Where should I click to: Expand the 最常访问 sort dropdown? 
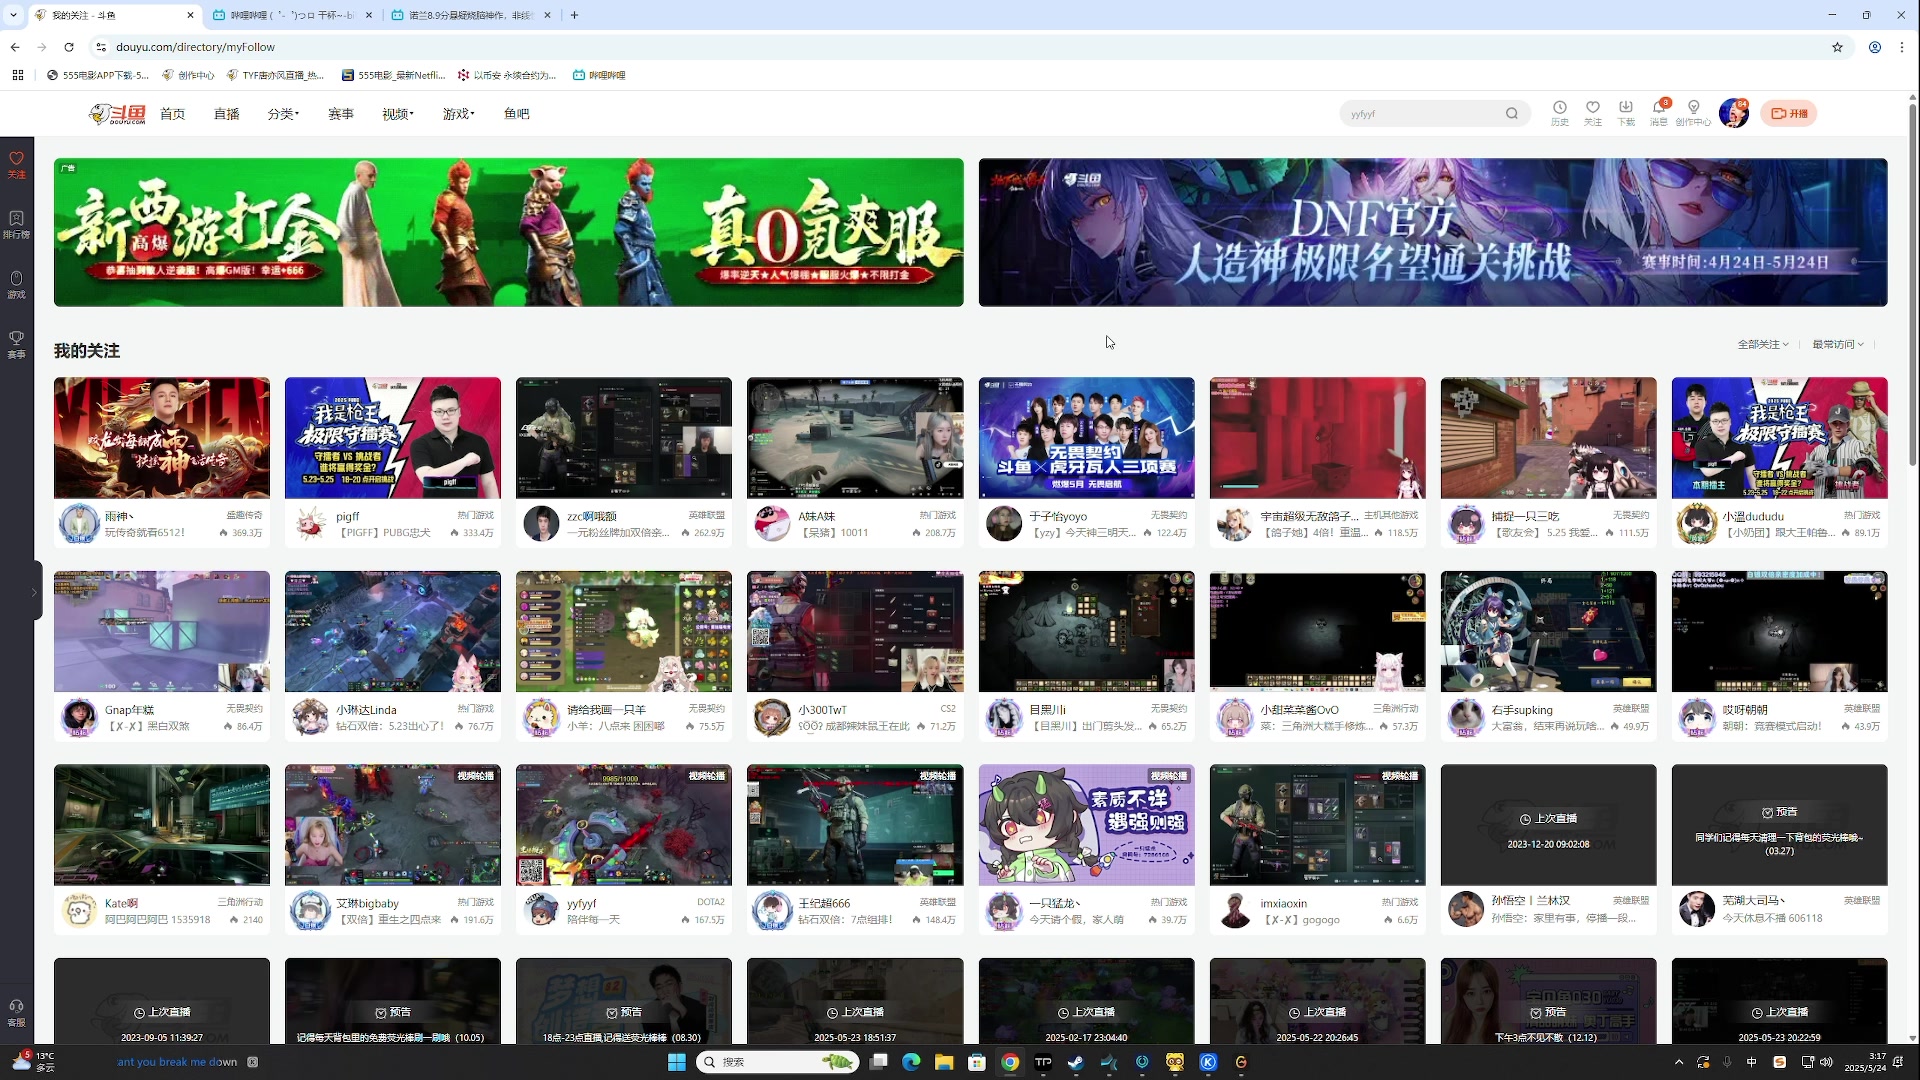pos(1838,344)
